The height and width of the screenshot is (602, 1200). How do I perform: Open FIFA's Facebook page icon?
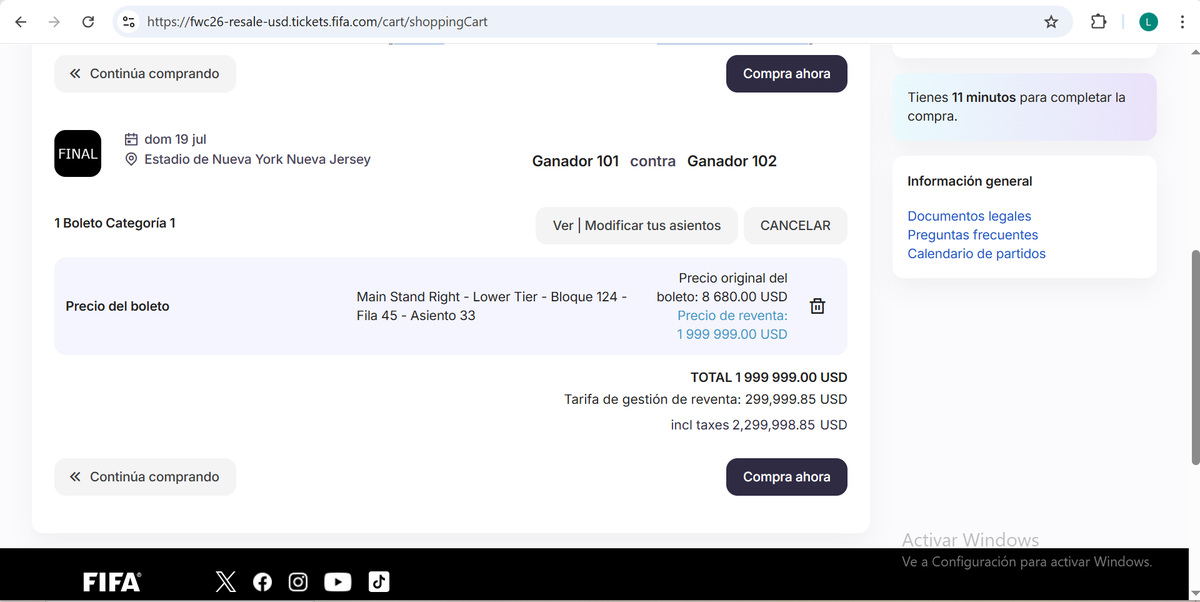262,582
